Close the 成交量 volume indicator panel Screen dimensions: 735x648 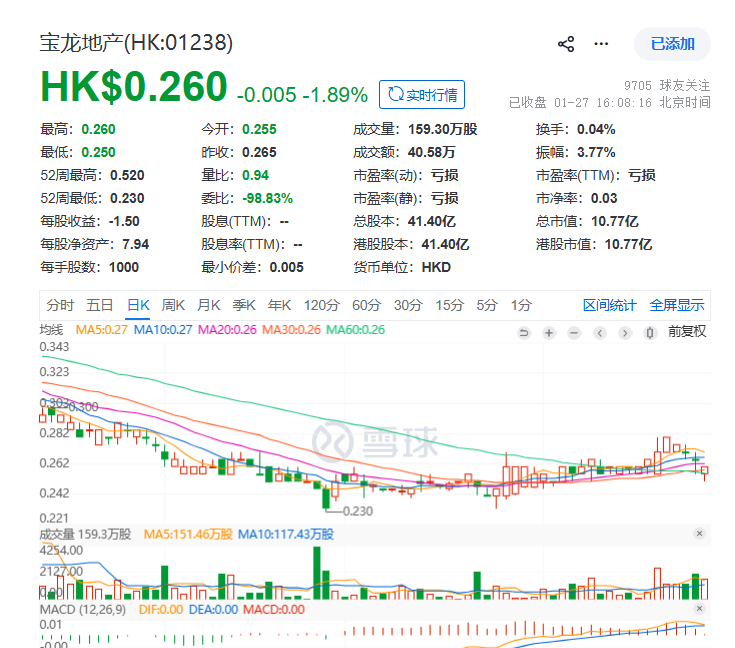pos(698,535)
